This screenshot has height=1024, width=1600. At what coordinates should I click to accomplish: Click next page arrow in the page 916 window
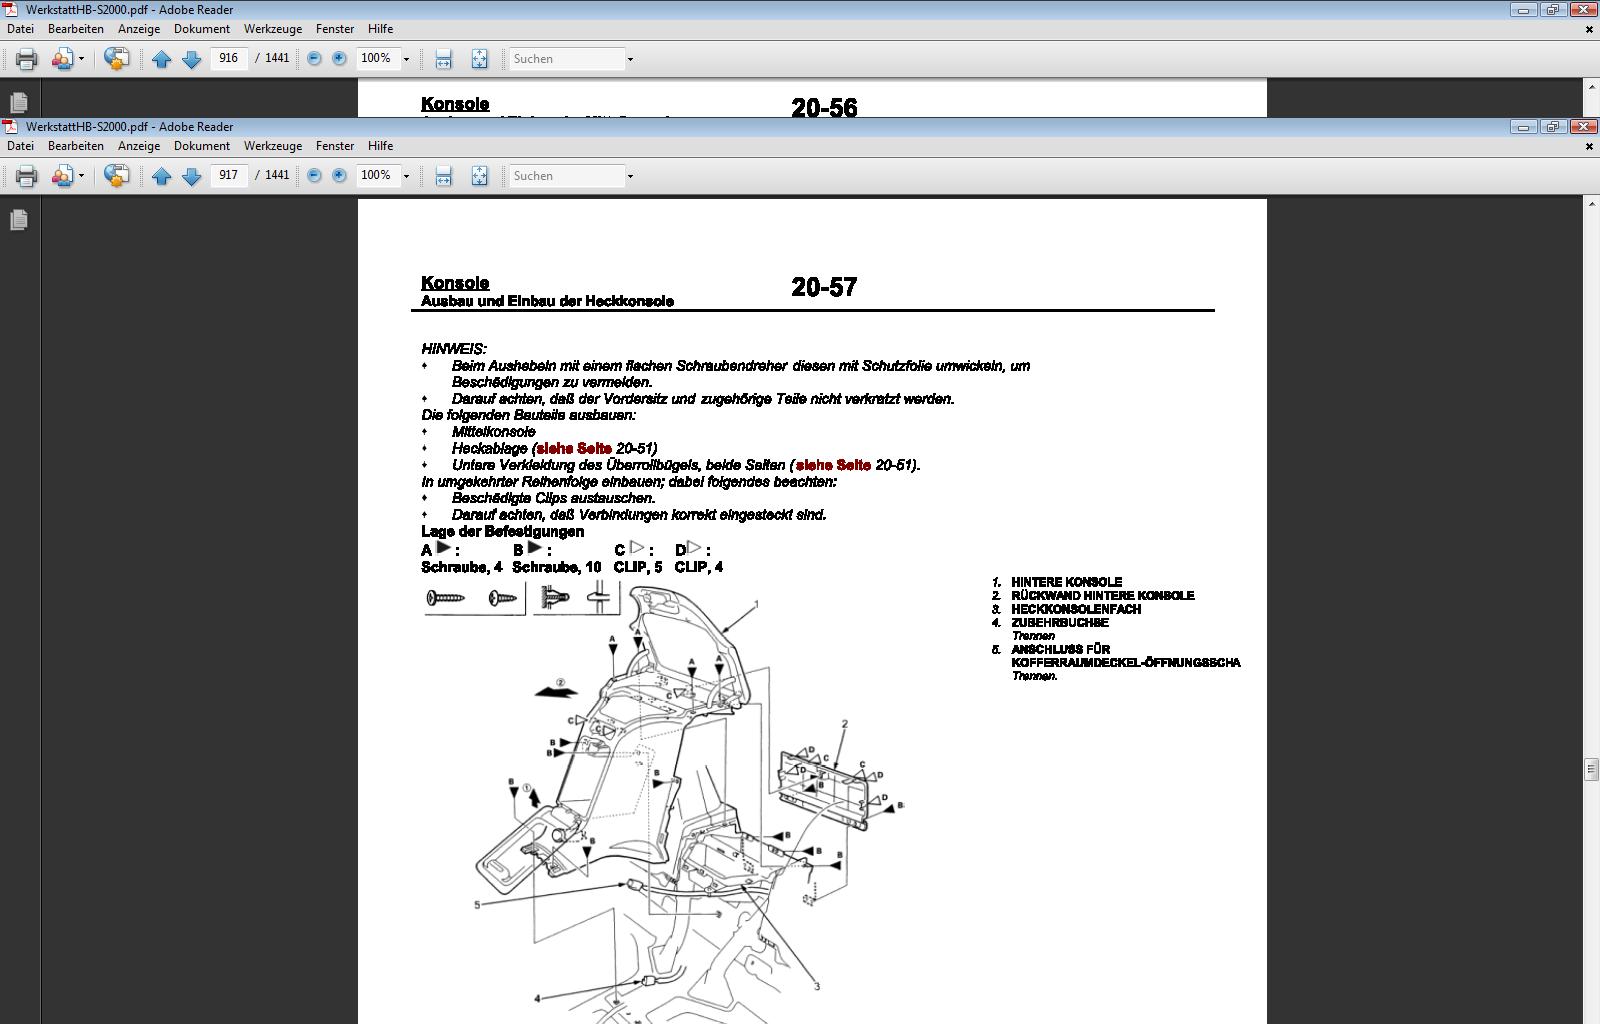coord(192,59)
